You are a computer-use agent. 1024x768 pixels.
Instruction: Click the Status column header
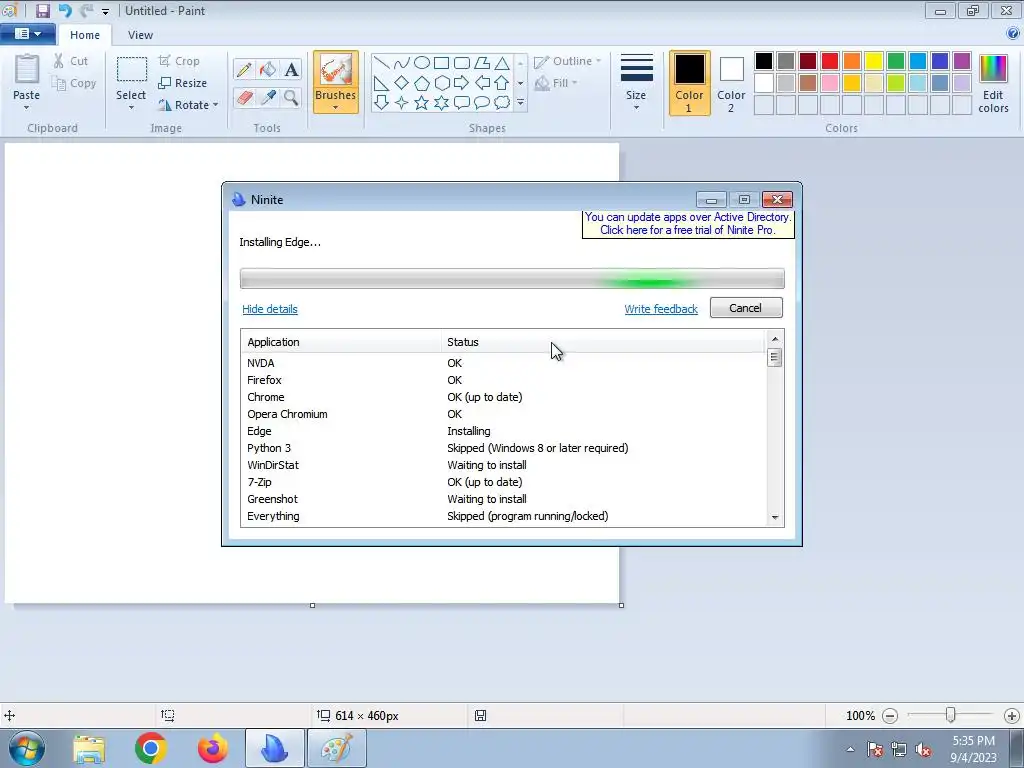point(603,342)
